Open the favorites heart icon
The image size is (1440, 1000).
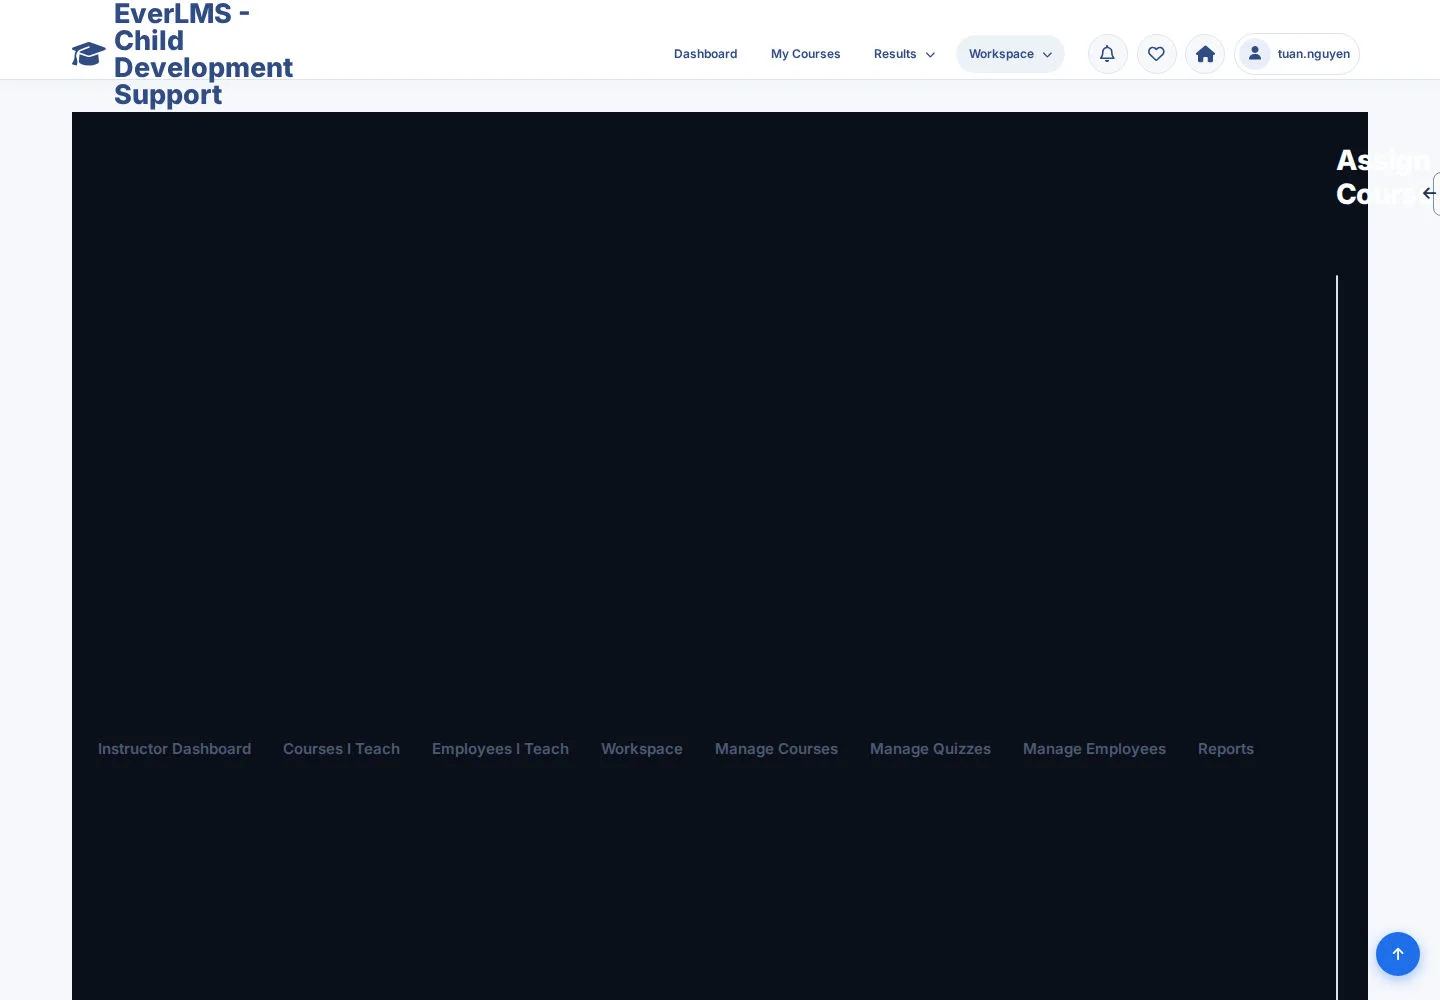(1156, 54)
